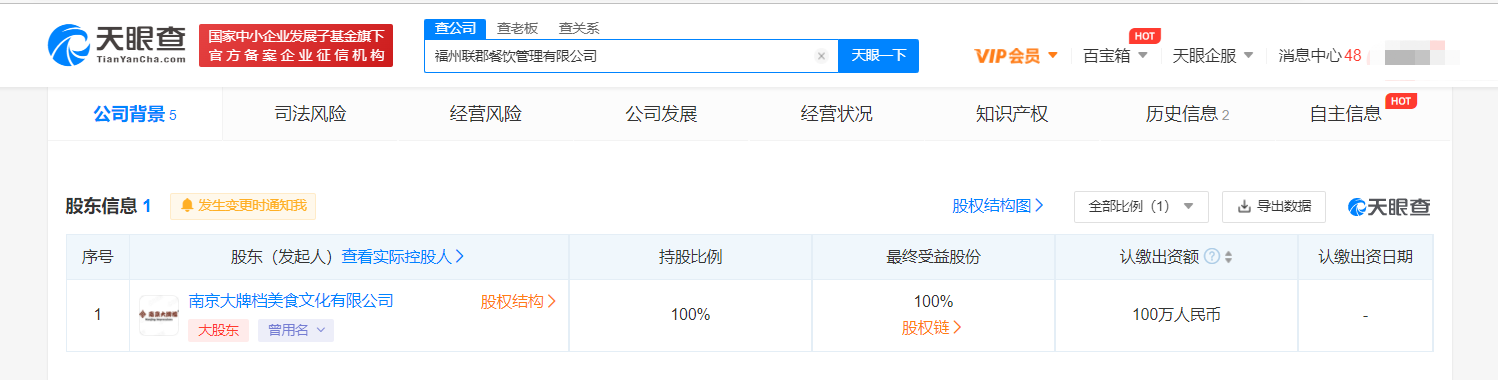Image resolution: width=1498 pixels, height=380 pixels.
Task: Switch to the 经营风险 tab
Action: tap(486, 114)
